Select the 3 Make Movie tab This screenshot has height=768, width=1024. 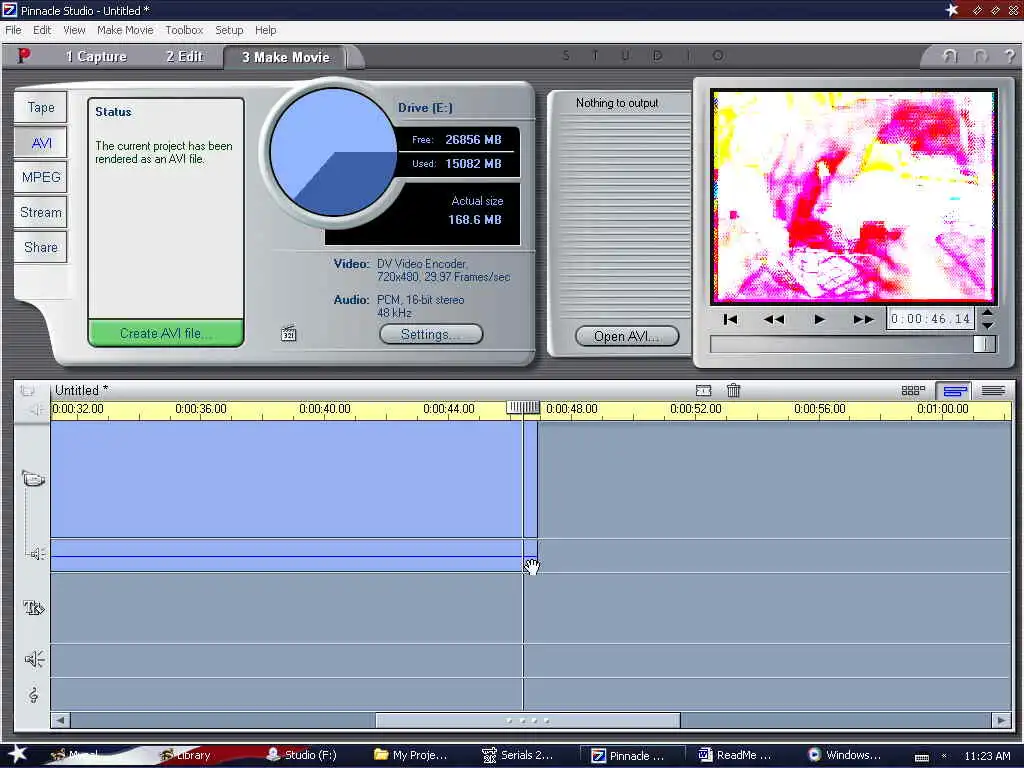[286, 57]
